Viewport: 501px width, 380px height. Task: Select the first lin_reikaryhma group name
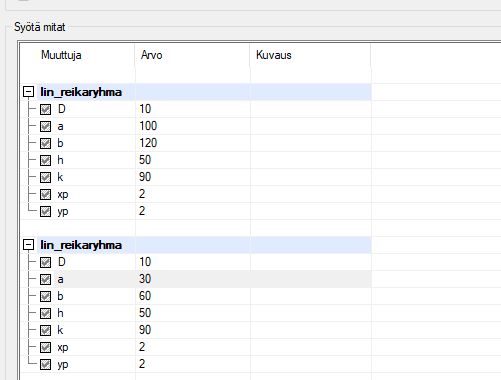tap(81, 92)
